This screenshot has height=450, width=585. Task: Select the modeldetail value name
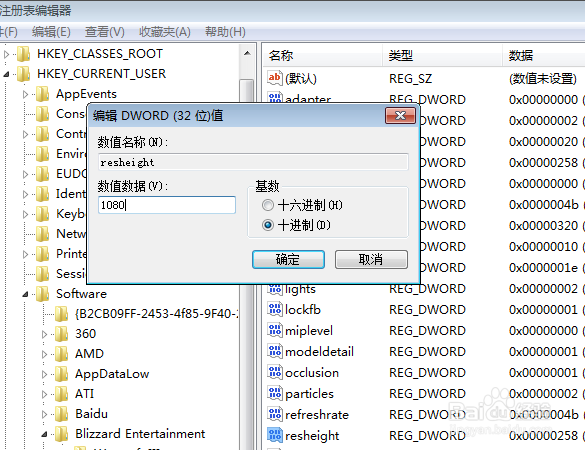(319, 351)
